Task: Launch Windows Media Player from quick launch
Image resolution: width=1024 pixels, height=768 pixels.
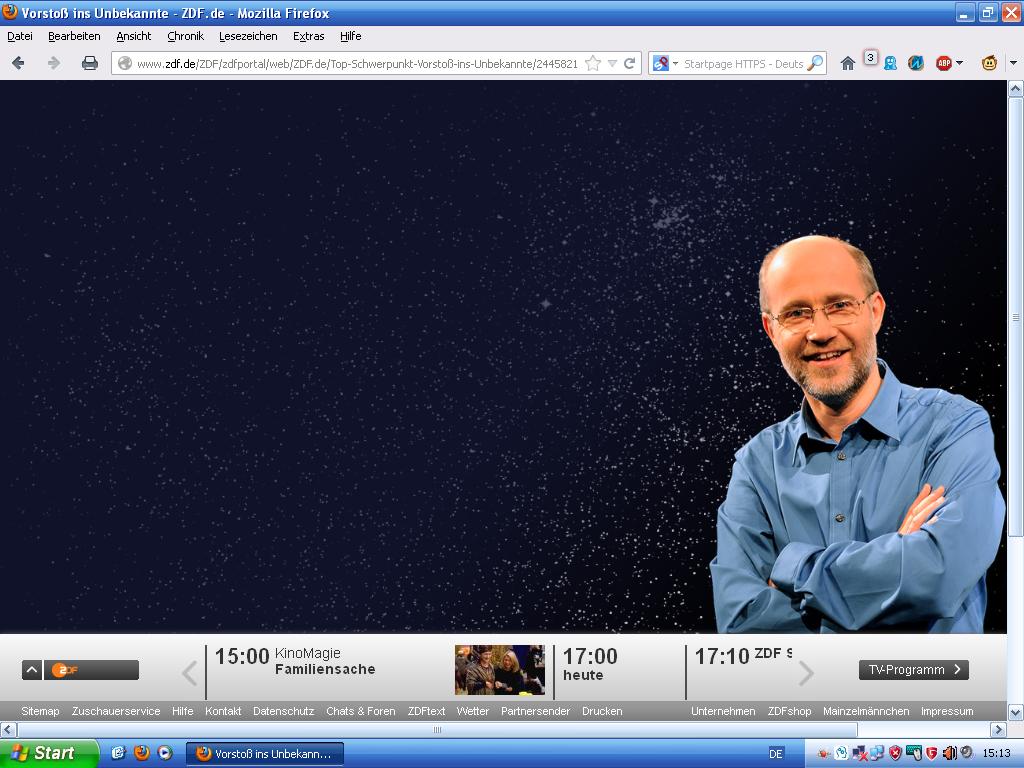Action: click(x=165, y=753)
